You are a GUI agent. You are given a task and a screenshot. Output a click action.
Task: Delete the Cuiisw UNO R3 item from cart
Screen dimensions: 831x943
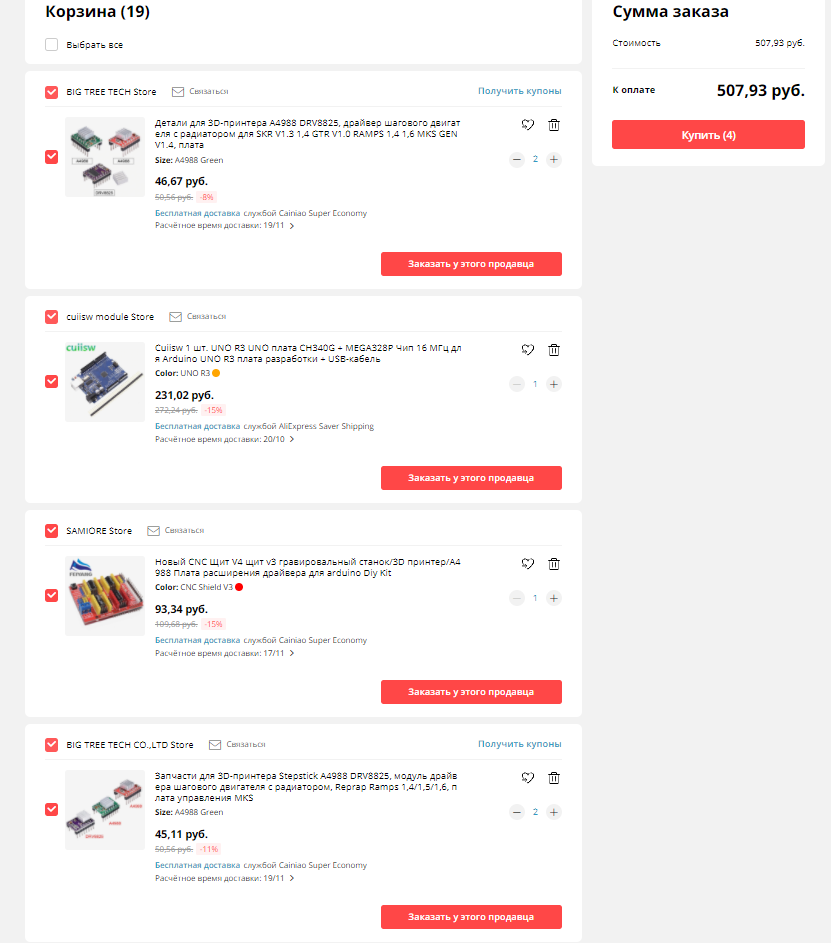(x=554, y=350)
